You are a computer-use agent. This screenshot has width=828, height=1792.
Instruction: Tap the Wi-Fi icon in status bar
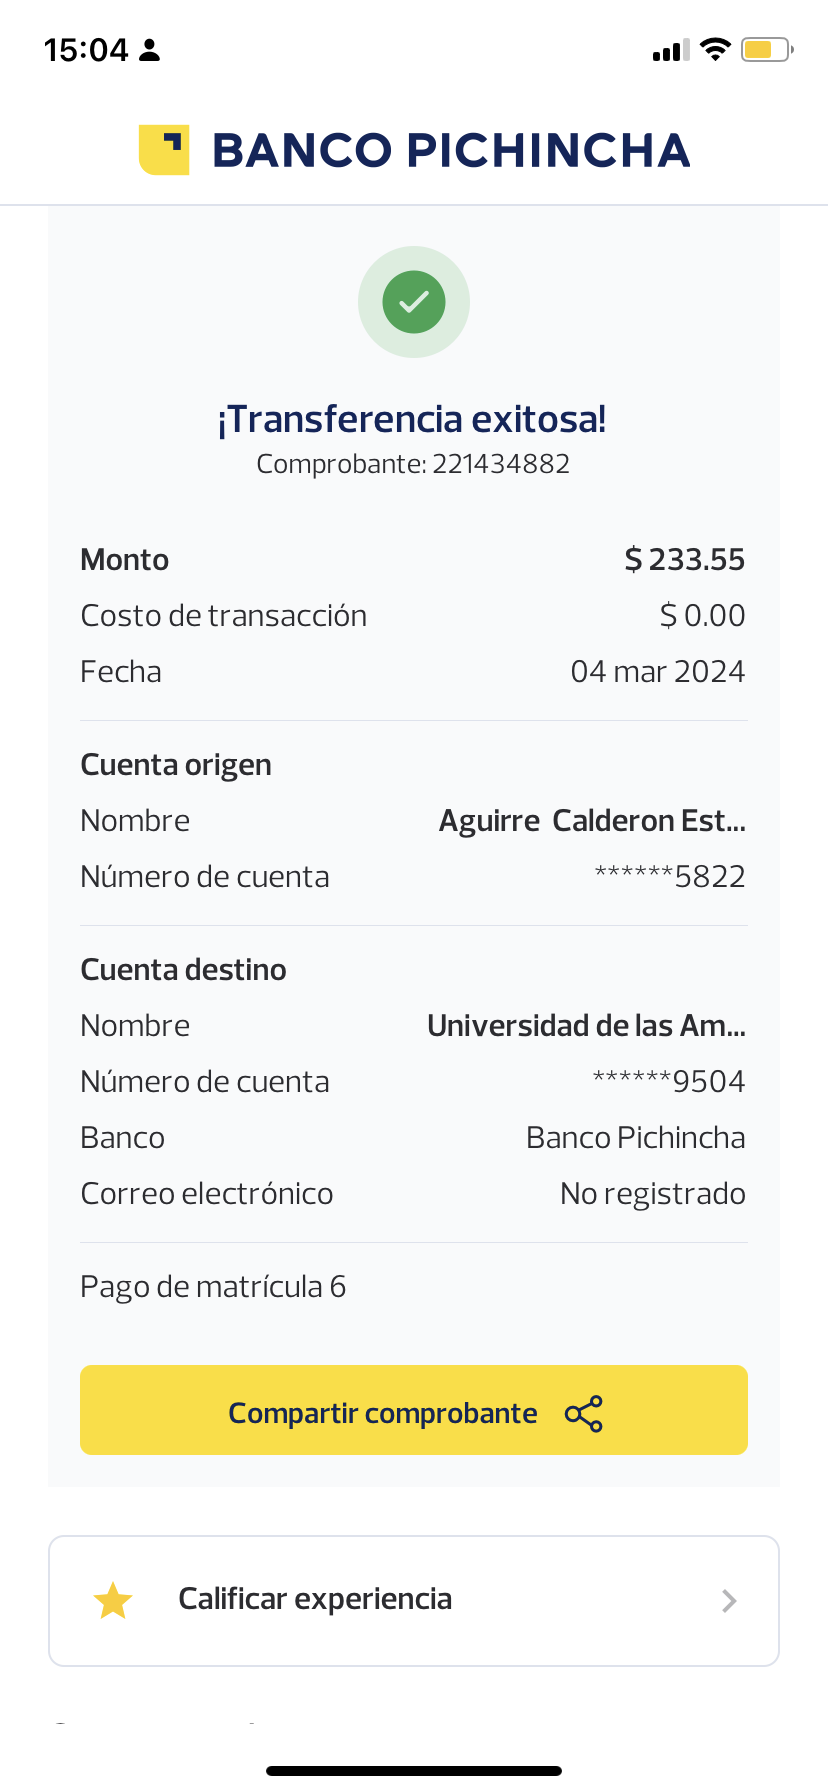[x=715, y=50]
